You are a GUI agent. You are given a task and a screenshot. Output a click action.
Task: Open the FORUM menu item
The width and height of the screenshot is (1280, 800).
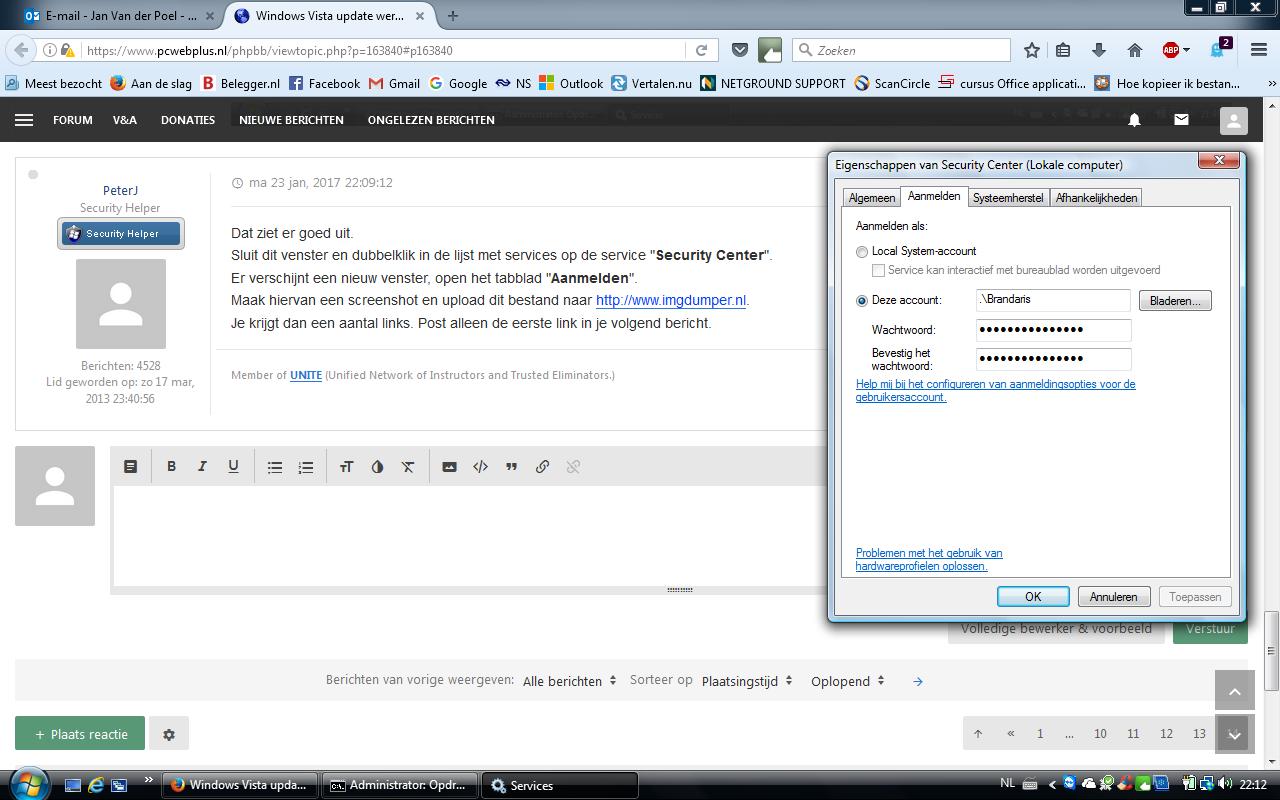click(73, 120)
